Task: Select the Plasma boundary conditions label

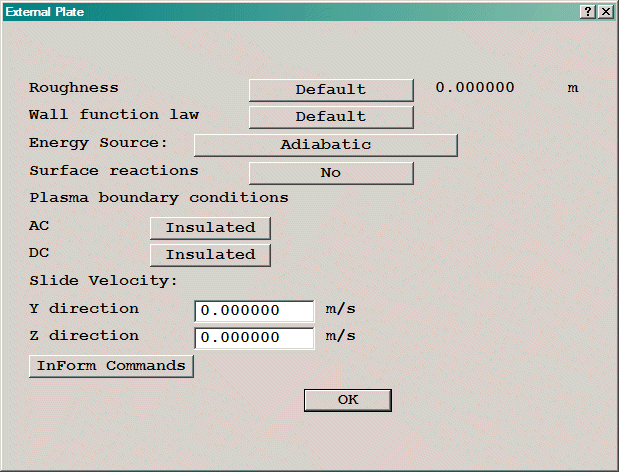Action: click(158, 197)
